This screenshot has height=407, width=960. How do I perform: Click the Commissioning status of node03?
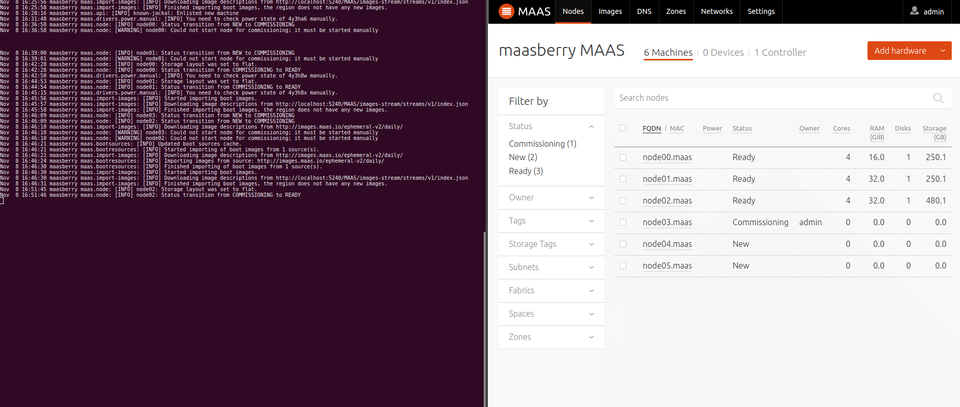point(760,222)
